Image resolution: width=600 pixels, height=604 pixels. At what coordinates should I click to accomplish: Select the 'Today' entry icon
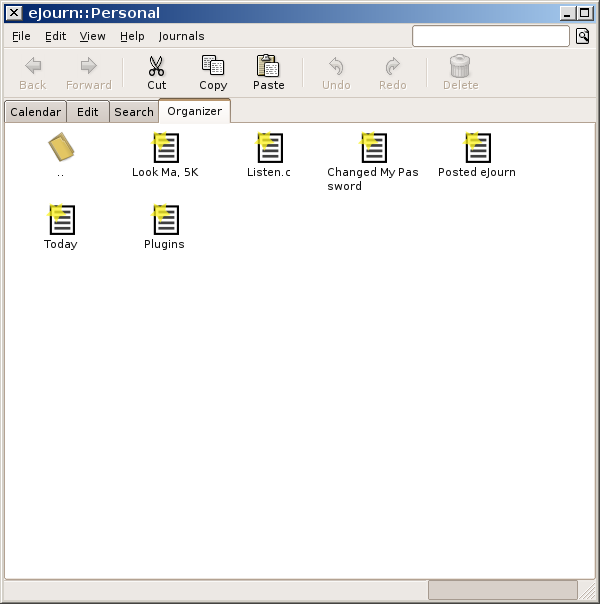[61, 220]
